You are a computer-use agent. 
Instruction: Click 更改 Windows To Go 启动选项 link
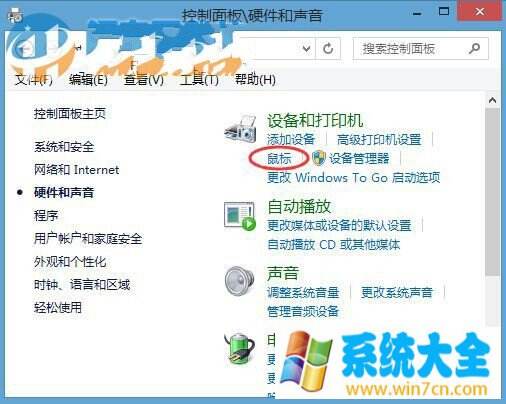tap(353, 177)
